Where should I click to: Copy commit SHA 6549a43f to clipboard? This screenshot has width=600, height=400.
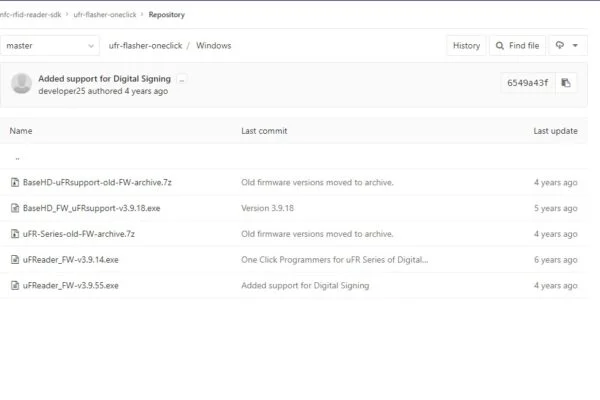click(566, 83)
